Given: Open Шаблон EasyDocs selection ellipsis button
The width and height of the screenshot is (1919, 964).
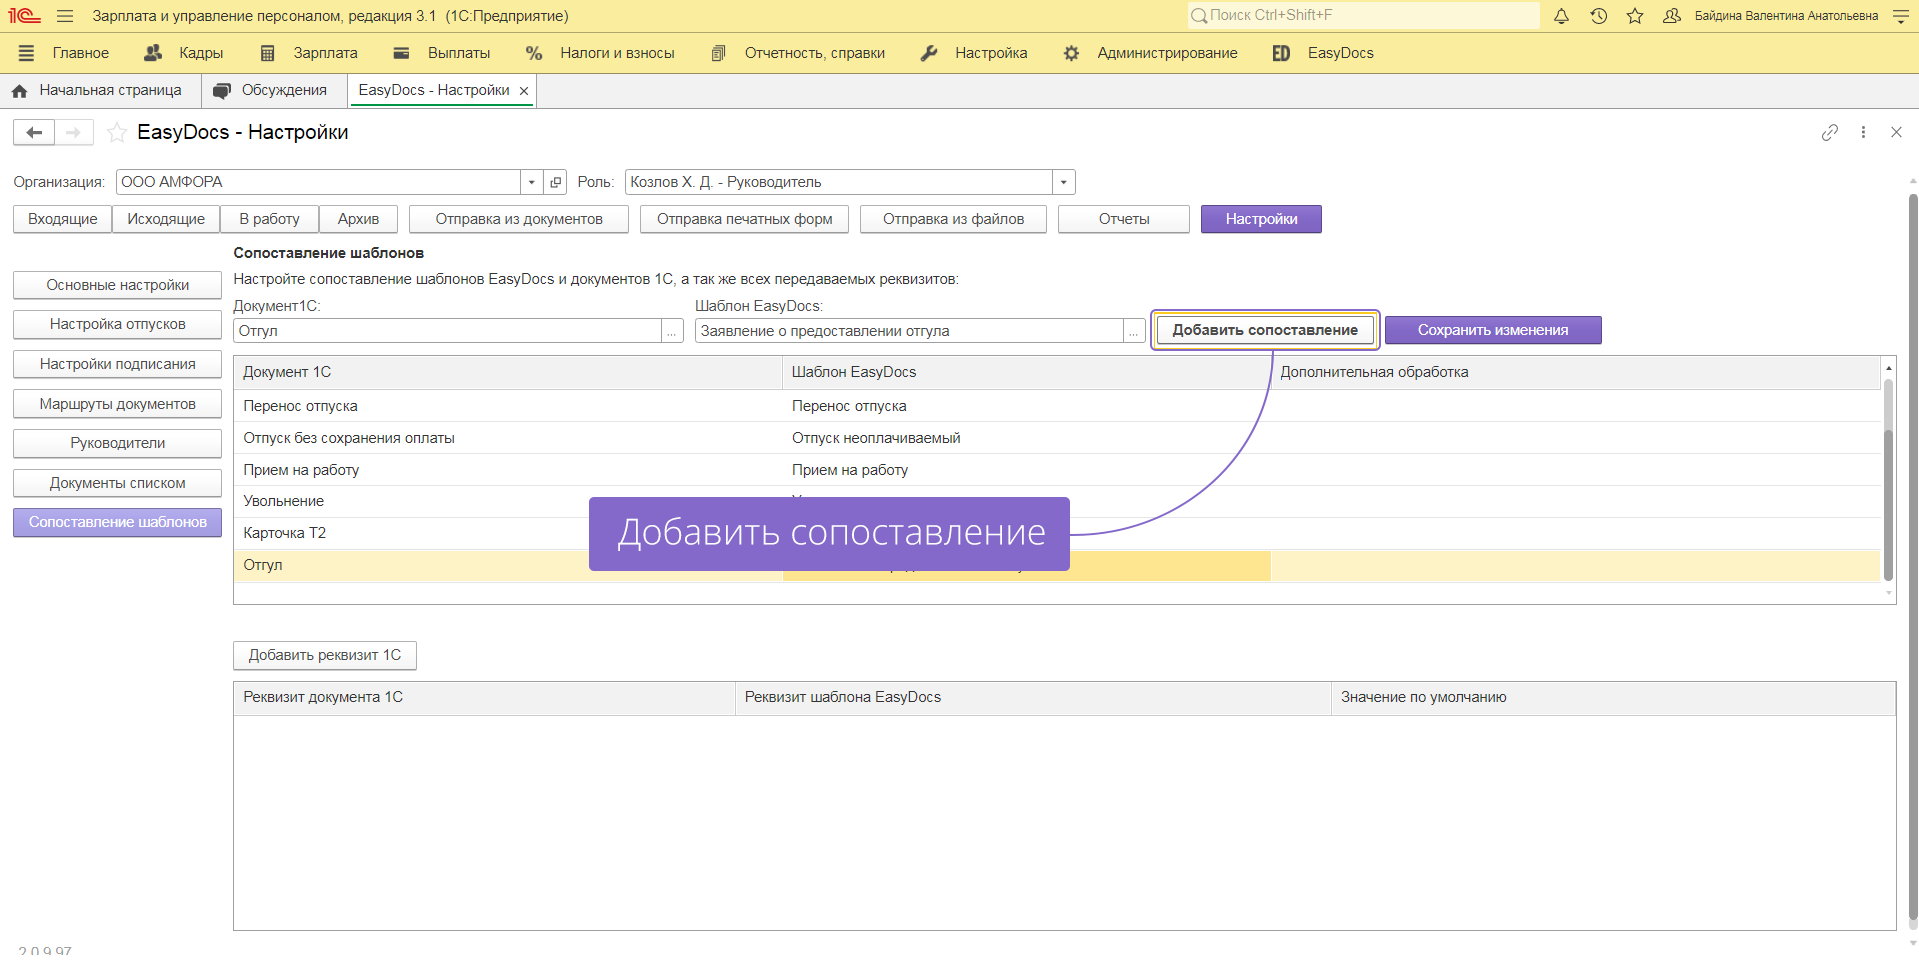Looking at the screenshot, I should 1133,331.
